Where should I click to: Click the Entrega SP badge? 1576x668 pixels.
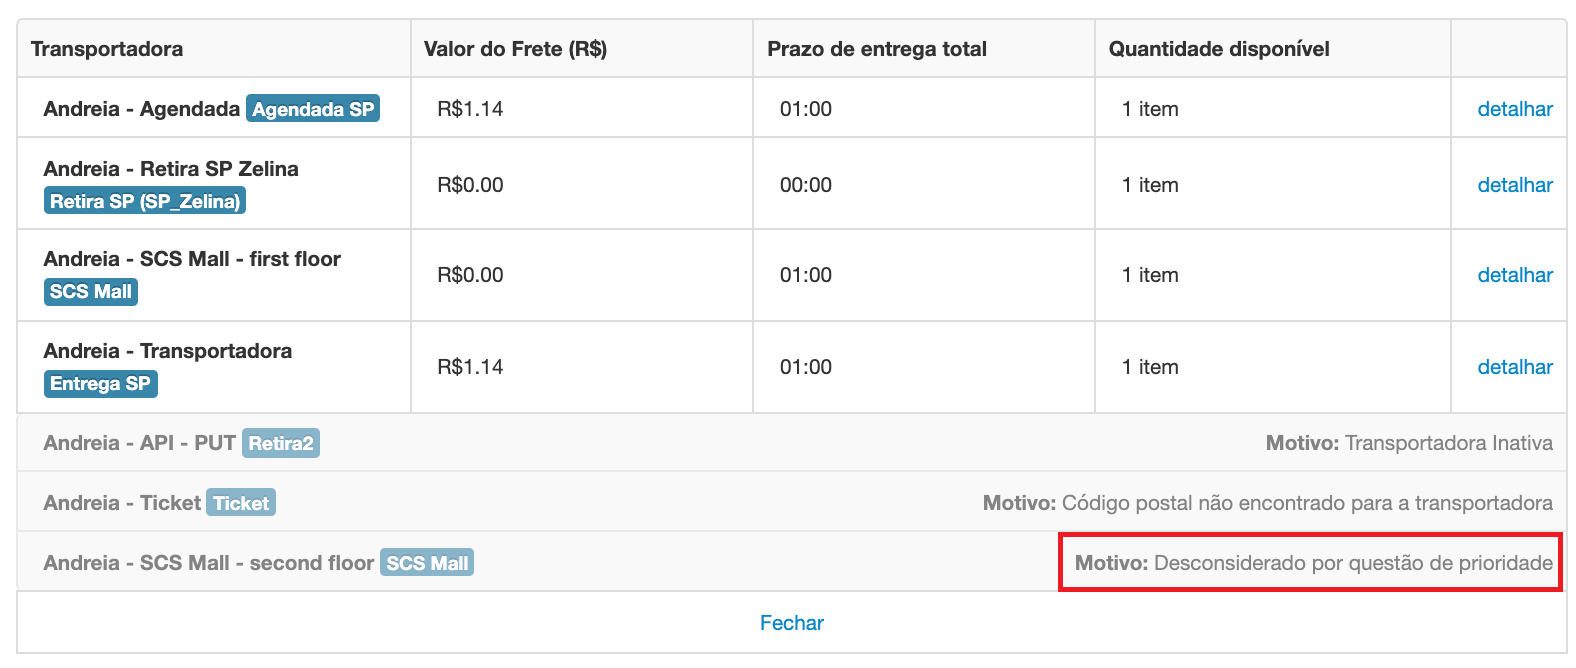coord(100,384)
